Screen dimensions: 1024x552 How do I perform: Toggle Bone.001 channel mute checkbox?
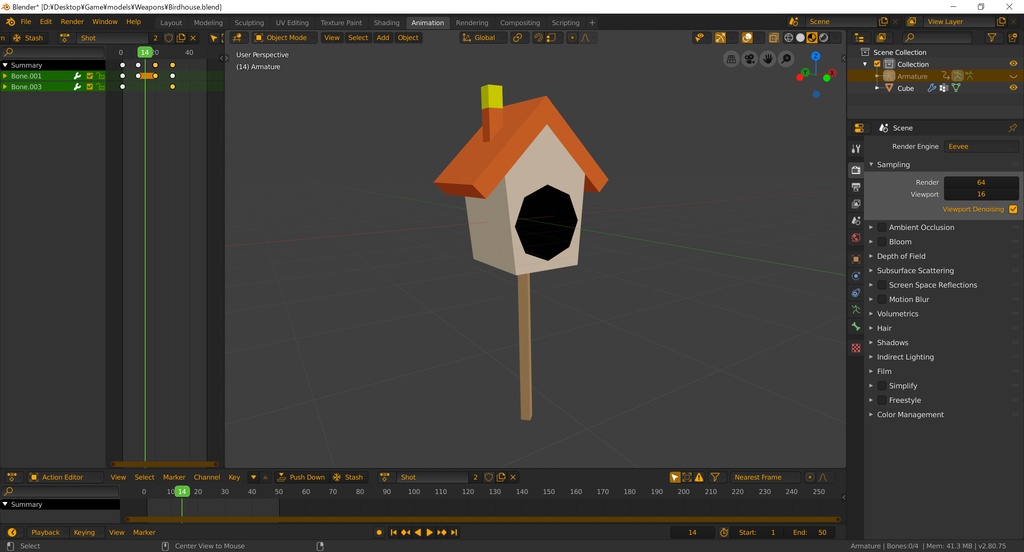(90, 76)
